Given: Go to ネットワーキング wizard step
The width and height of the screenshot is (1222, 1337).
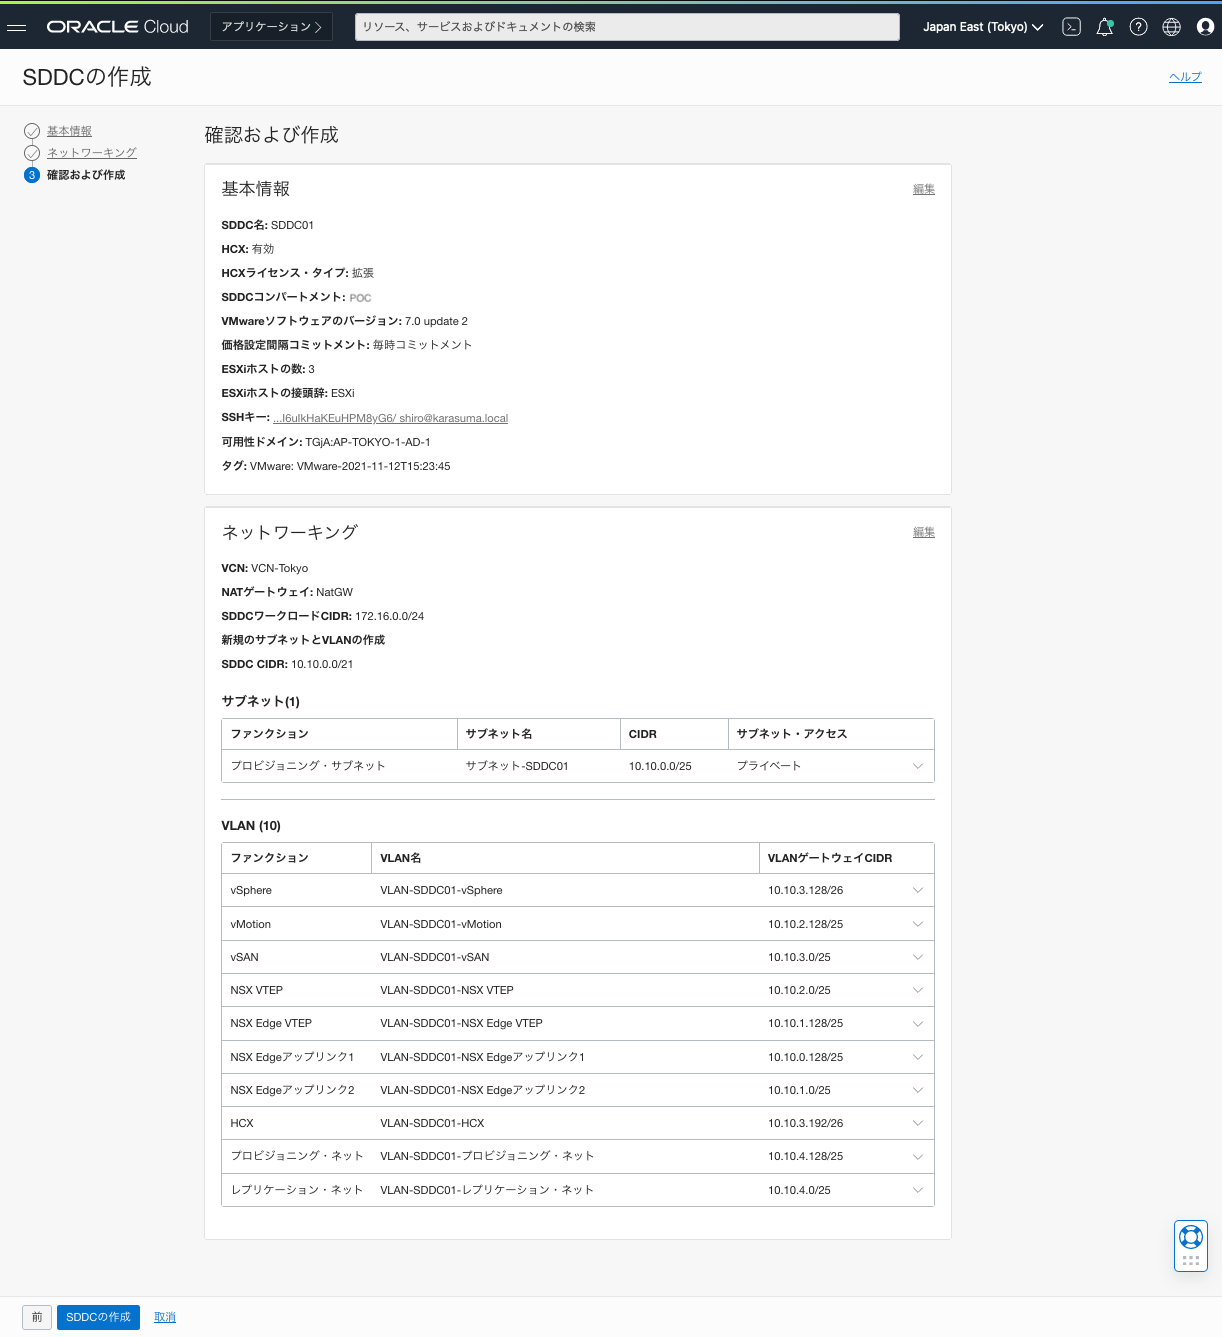Looking at the screenshot, I should pos(92,153).
